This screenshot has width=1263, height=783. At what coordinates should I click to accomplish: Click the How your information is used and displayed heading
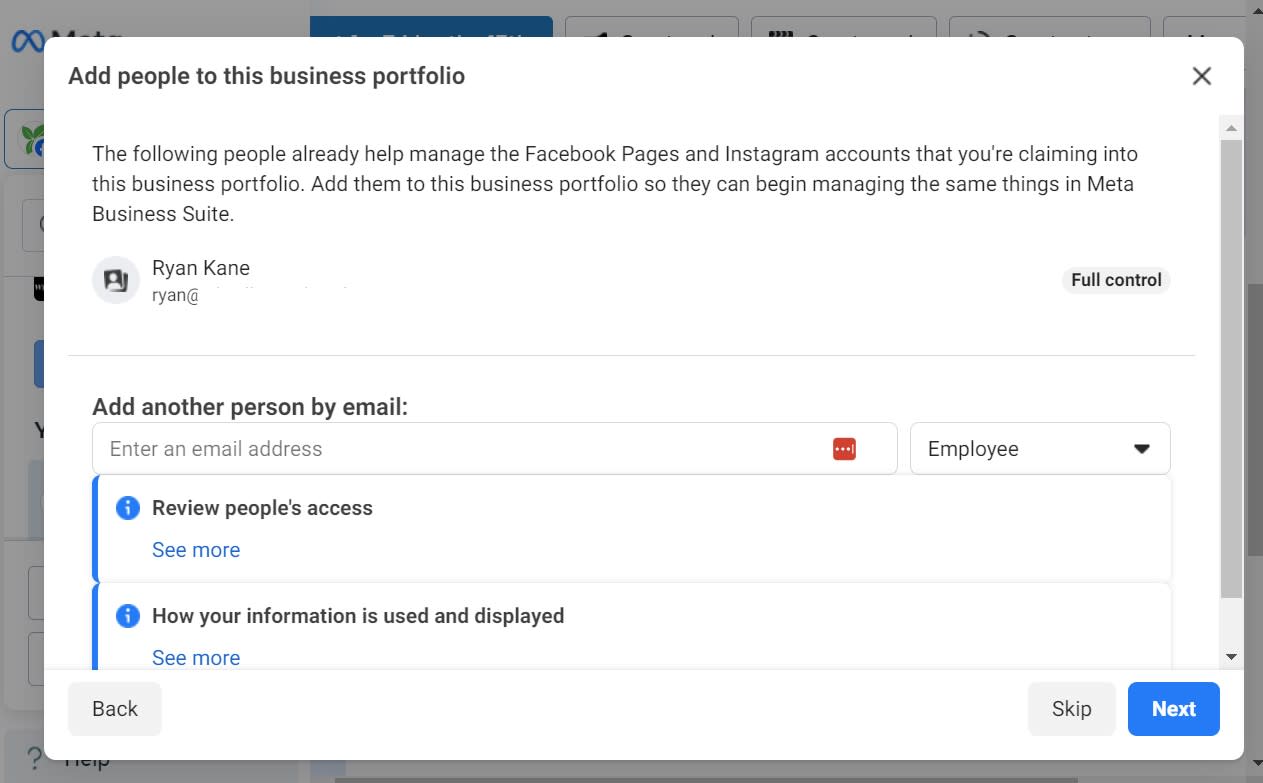(x=358, y=616)
